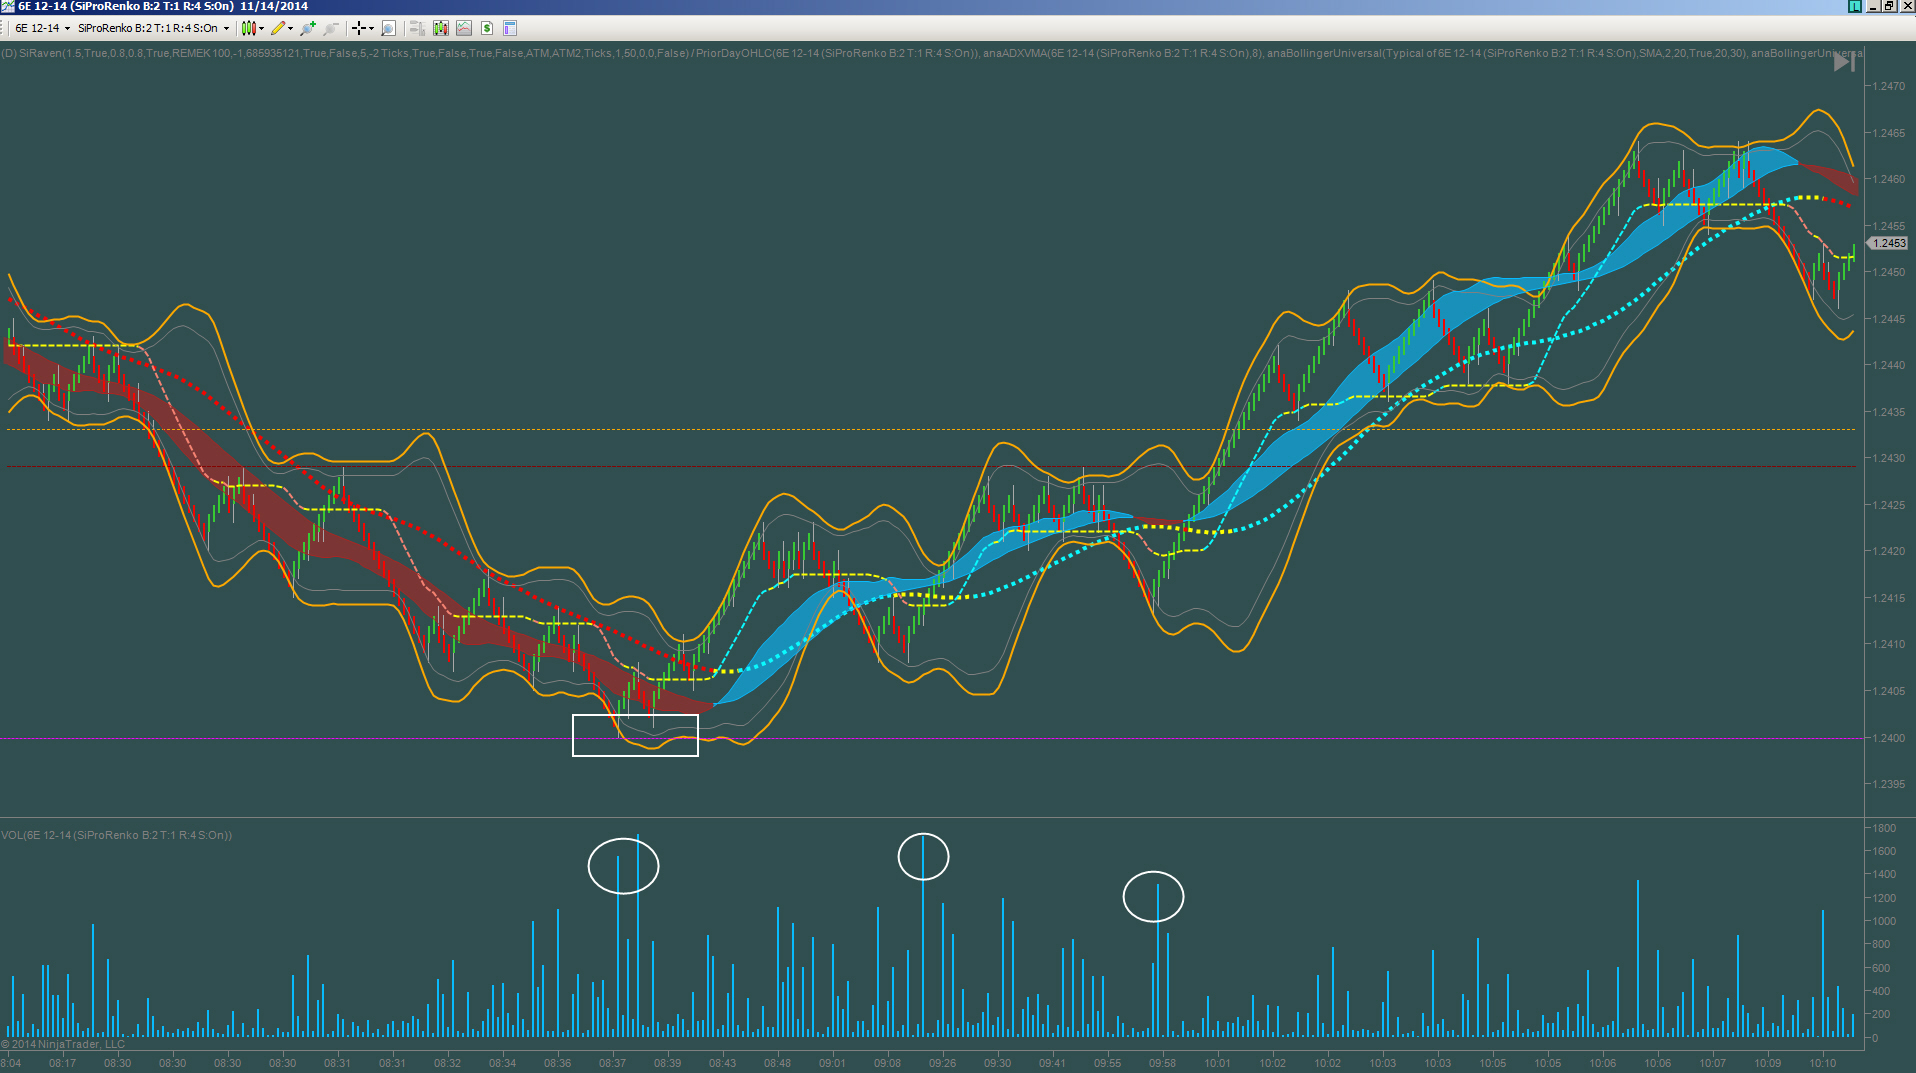Click the 1800 volume axis label
This screenshot has width=1916, height=1073.
(1884, 828)
